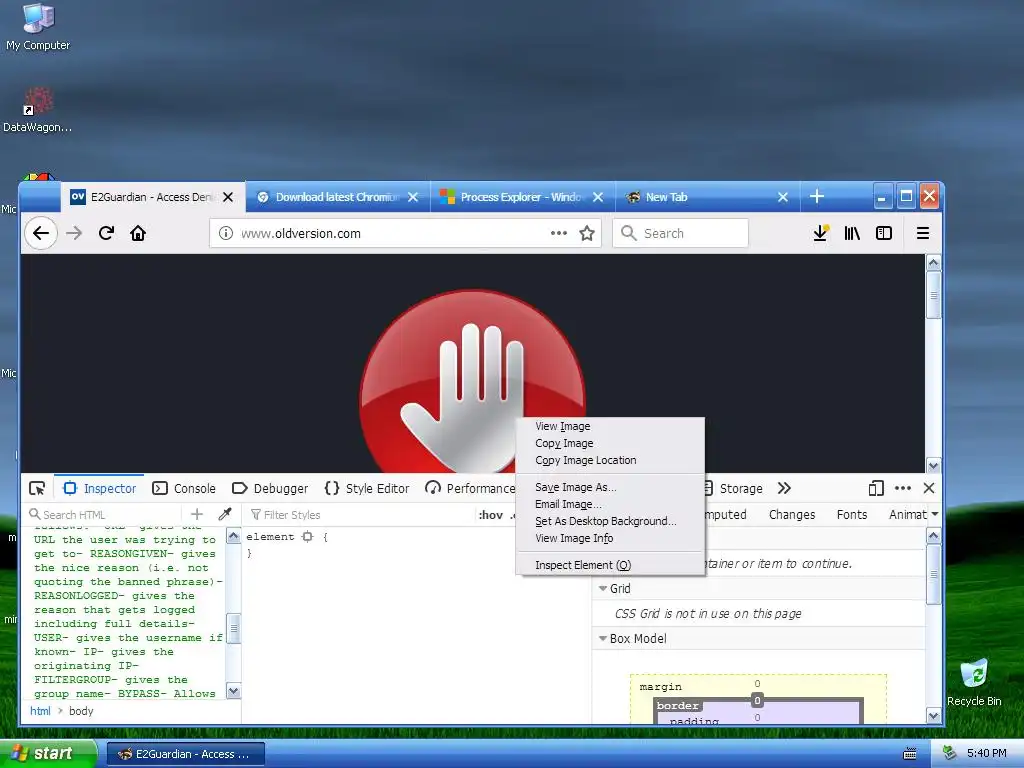Activate the element picker in devtools
Screen dimensions: 1024x768
[x=37, y=488]
